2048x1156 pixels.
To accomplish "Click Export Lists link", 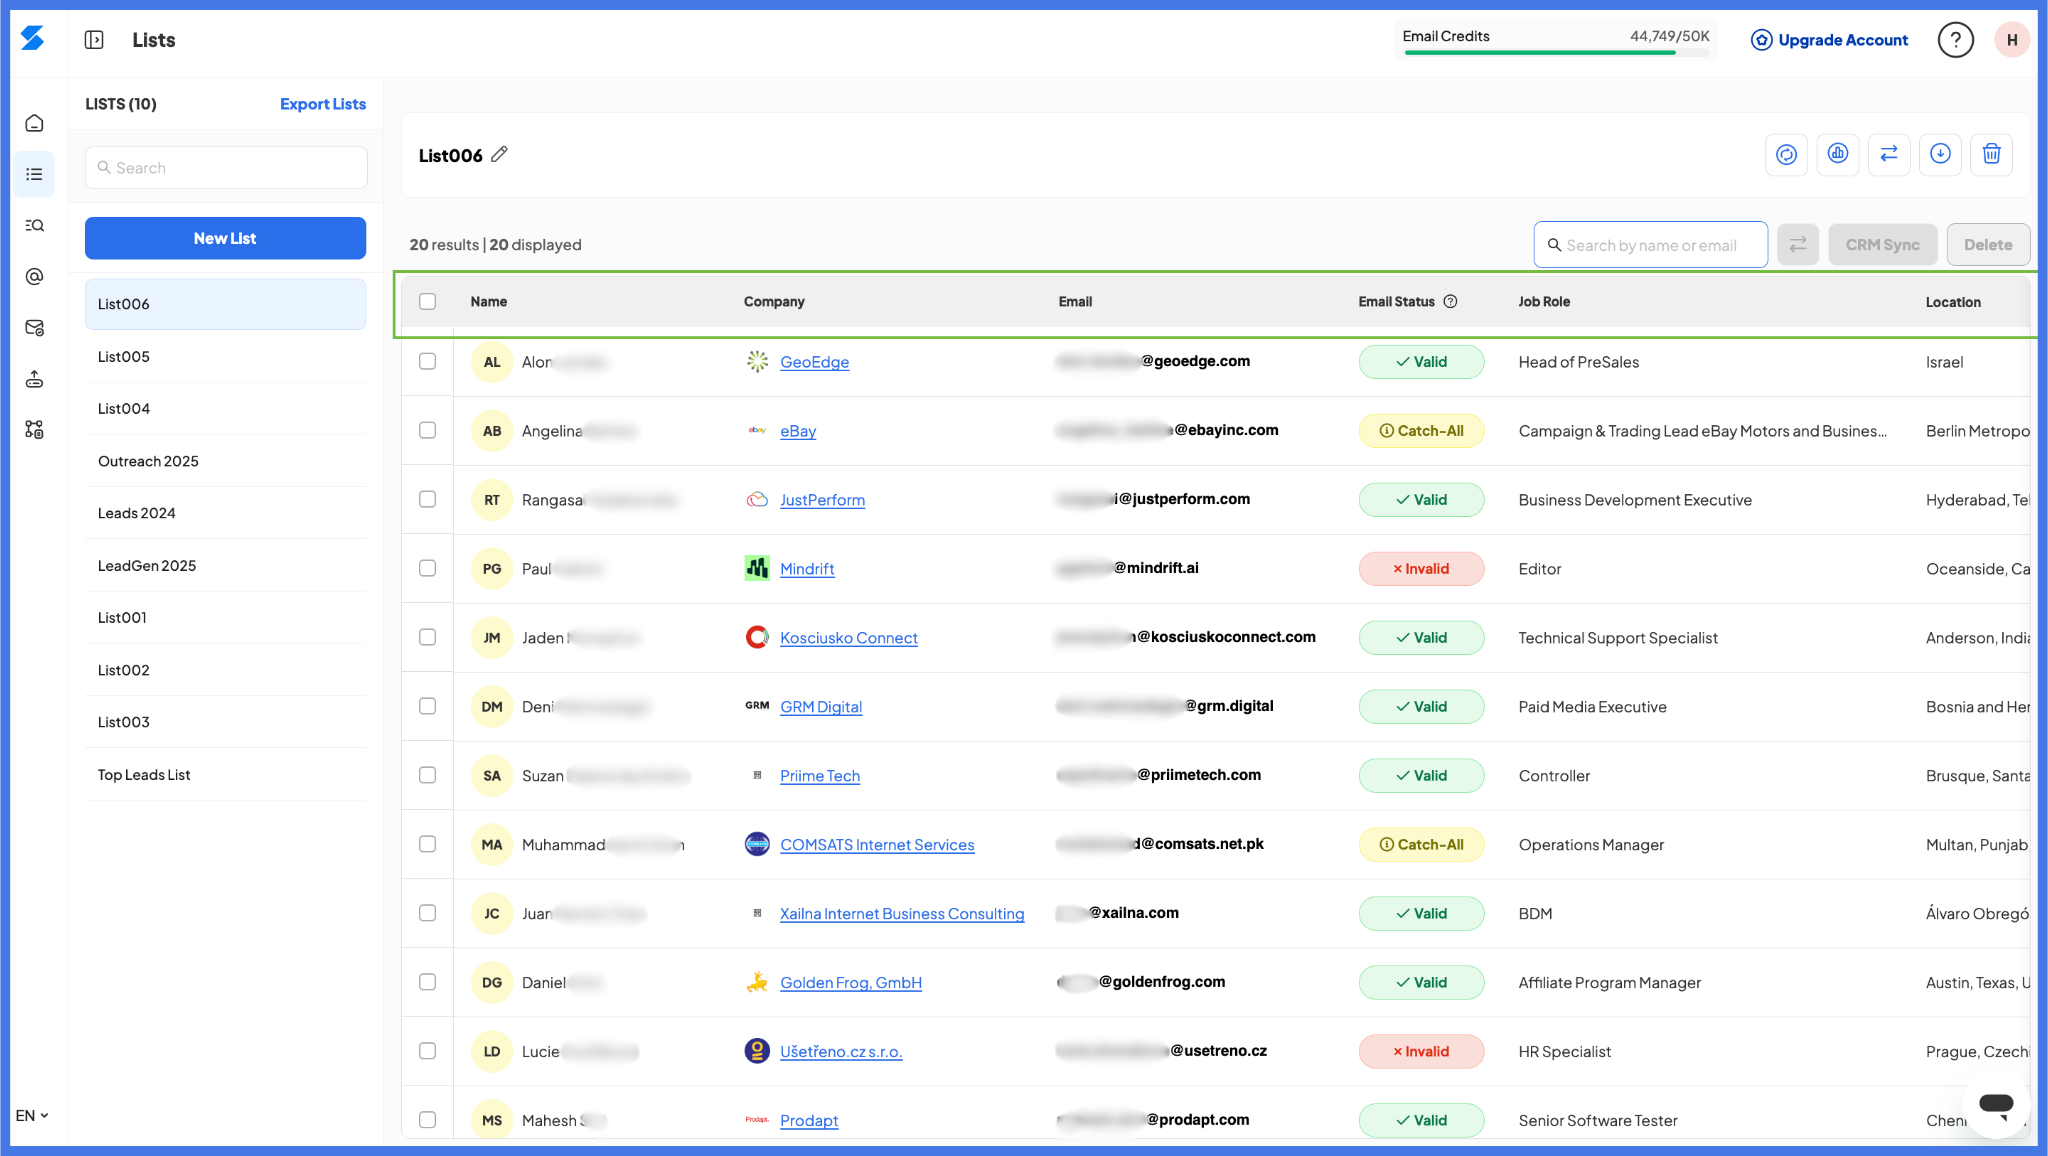I will click(323, 104).
